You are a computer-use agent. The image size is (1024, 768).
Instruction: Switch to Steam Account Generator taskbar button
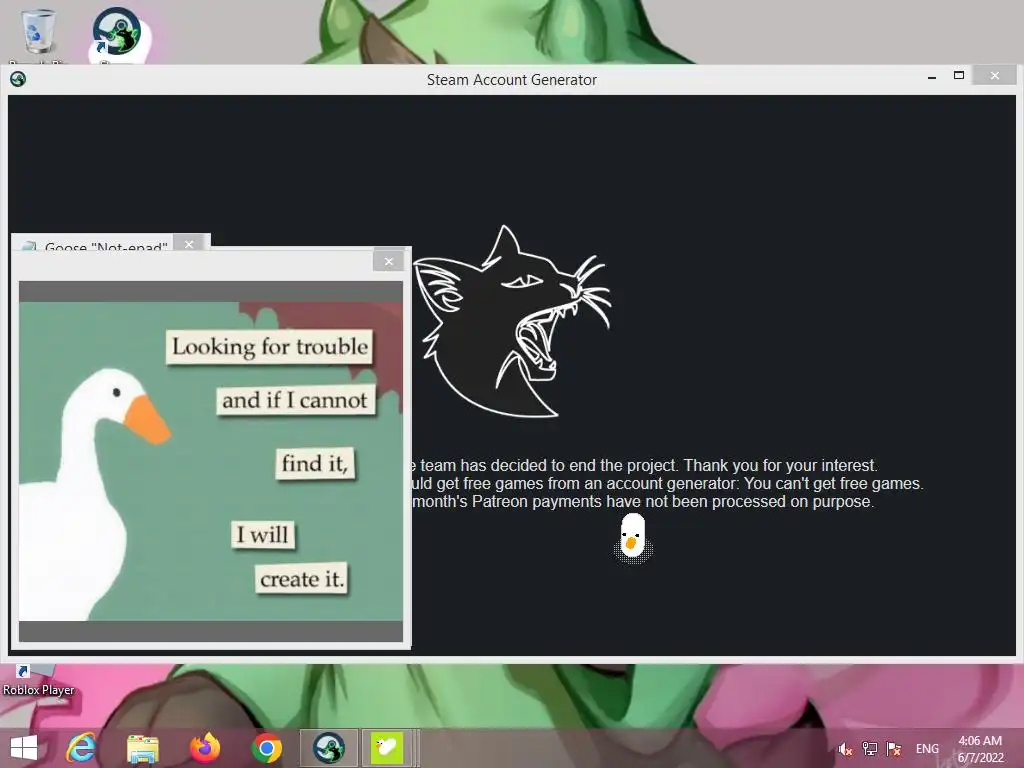328,748
